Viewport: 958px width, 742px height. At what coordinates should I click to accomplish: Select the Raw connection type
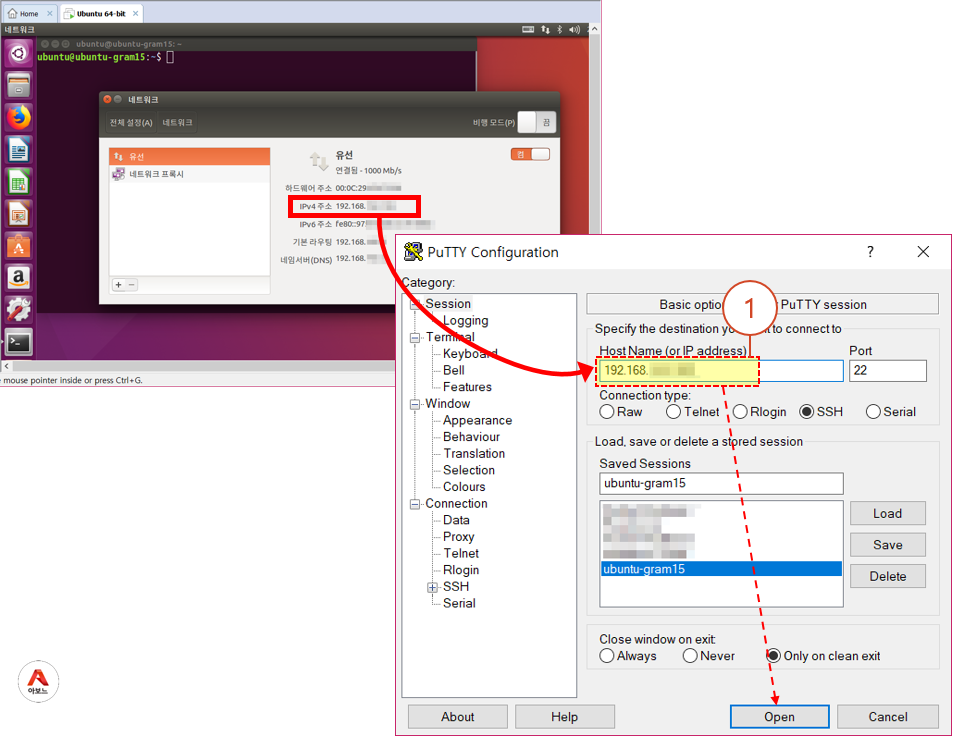click(x=621, y=412)
